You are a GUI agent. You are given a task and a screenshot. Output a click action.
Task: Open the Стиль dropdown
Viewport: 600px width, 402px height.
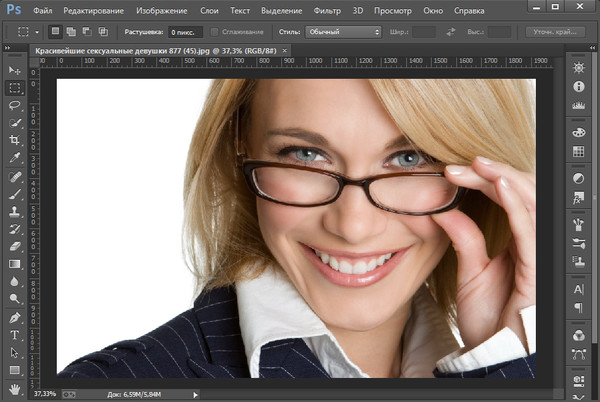click(347, 32)
